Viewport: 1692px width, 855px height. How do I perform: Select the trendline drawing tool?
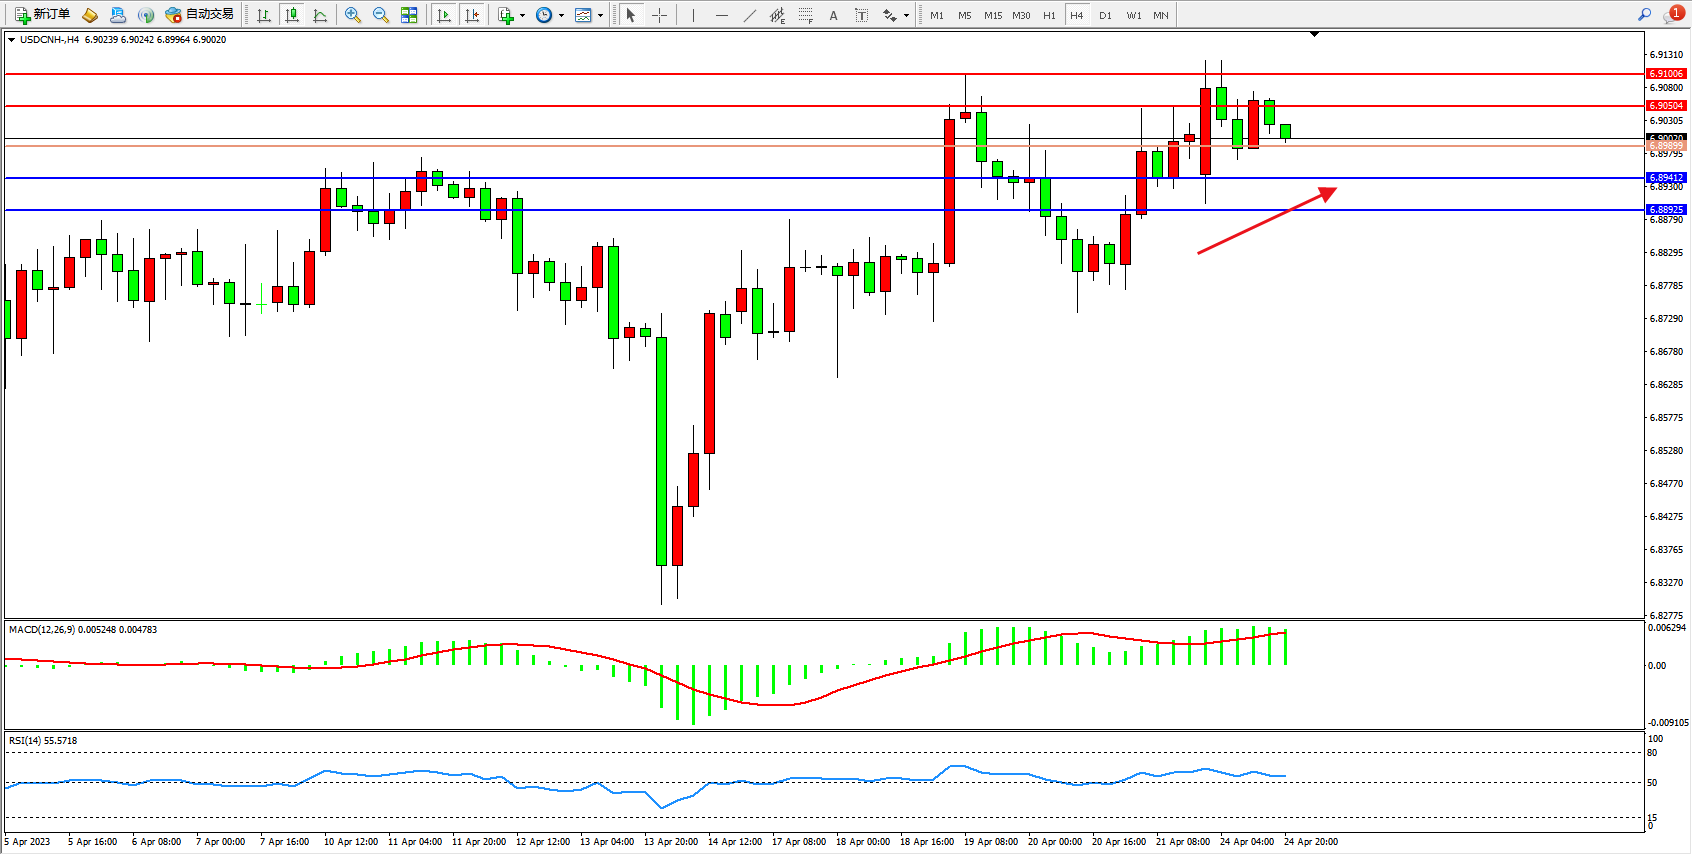749,15
